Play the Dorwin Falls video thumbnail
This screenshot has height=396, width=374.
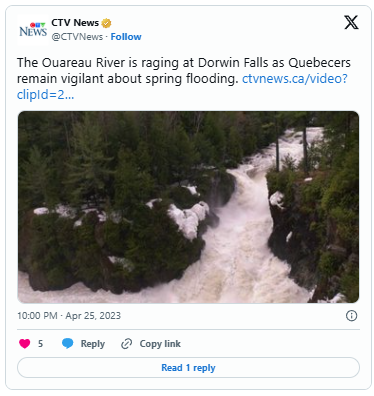click(x=188, y=207)
